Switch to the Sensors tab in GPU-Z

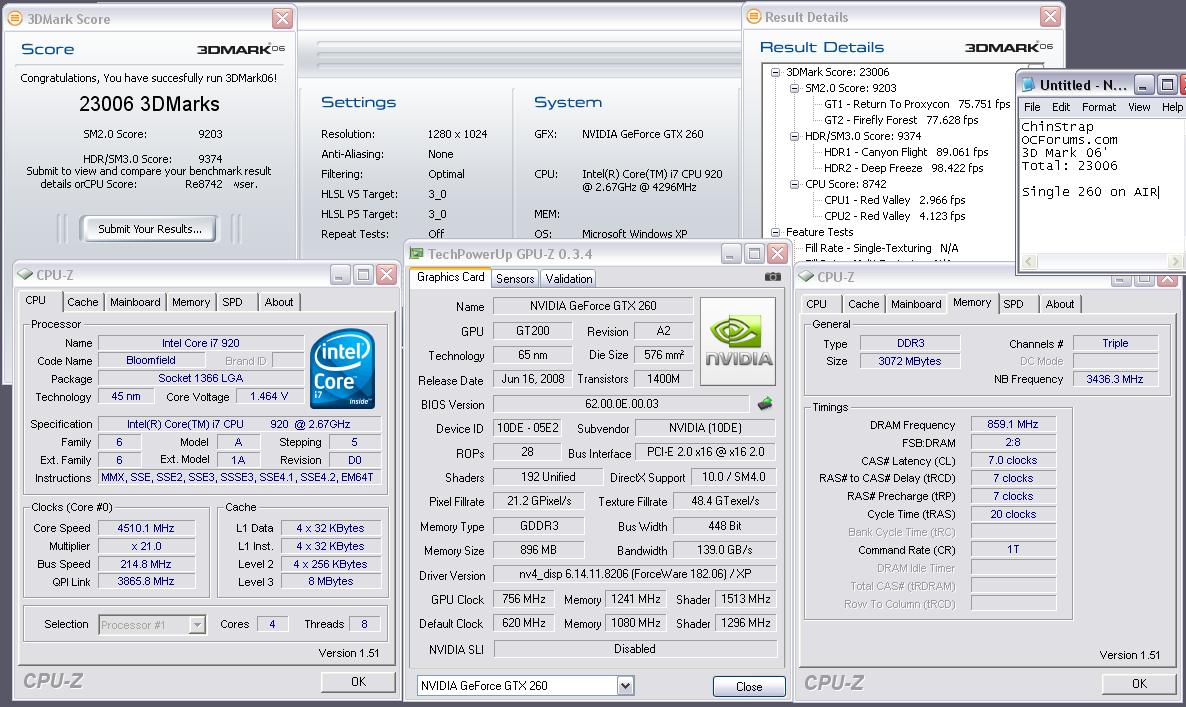[x=515, y=278]
